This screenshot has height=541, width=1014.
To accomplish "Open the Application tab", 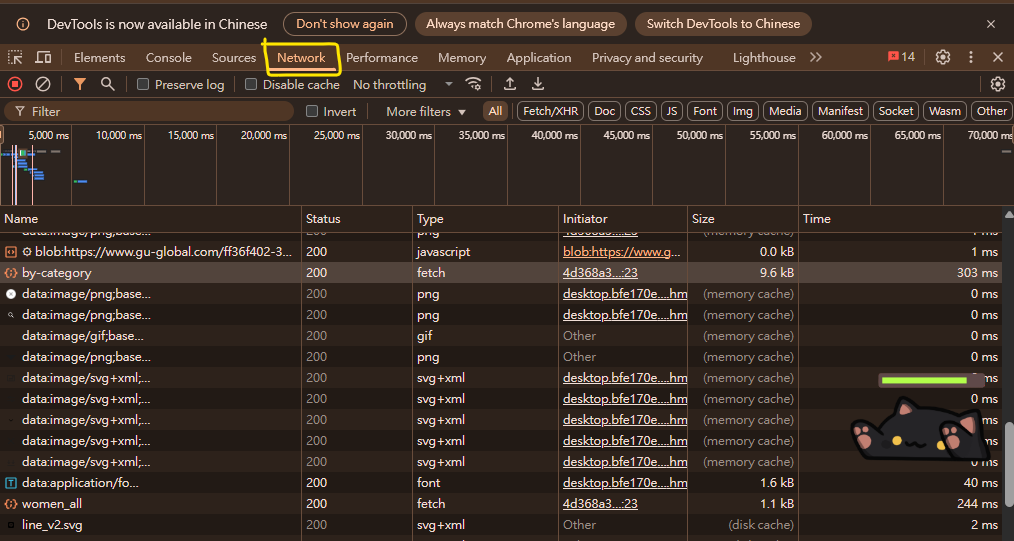I will click(x=539, y=58).
